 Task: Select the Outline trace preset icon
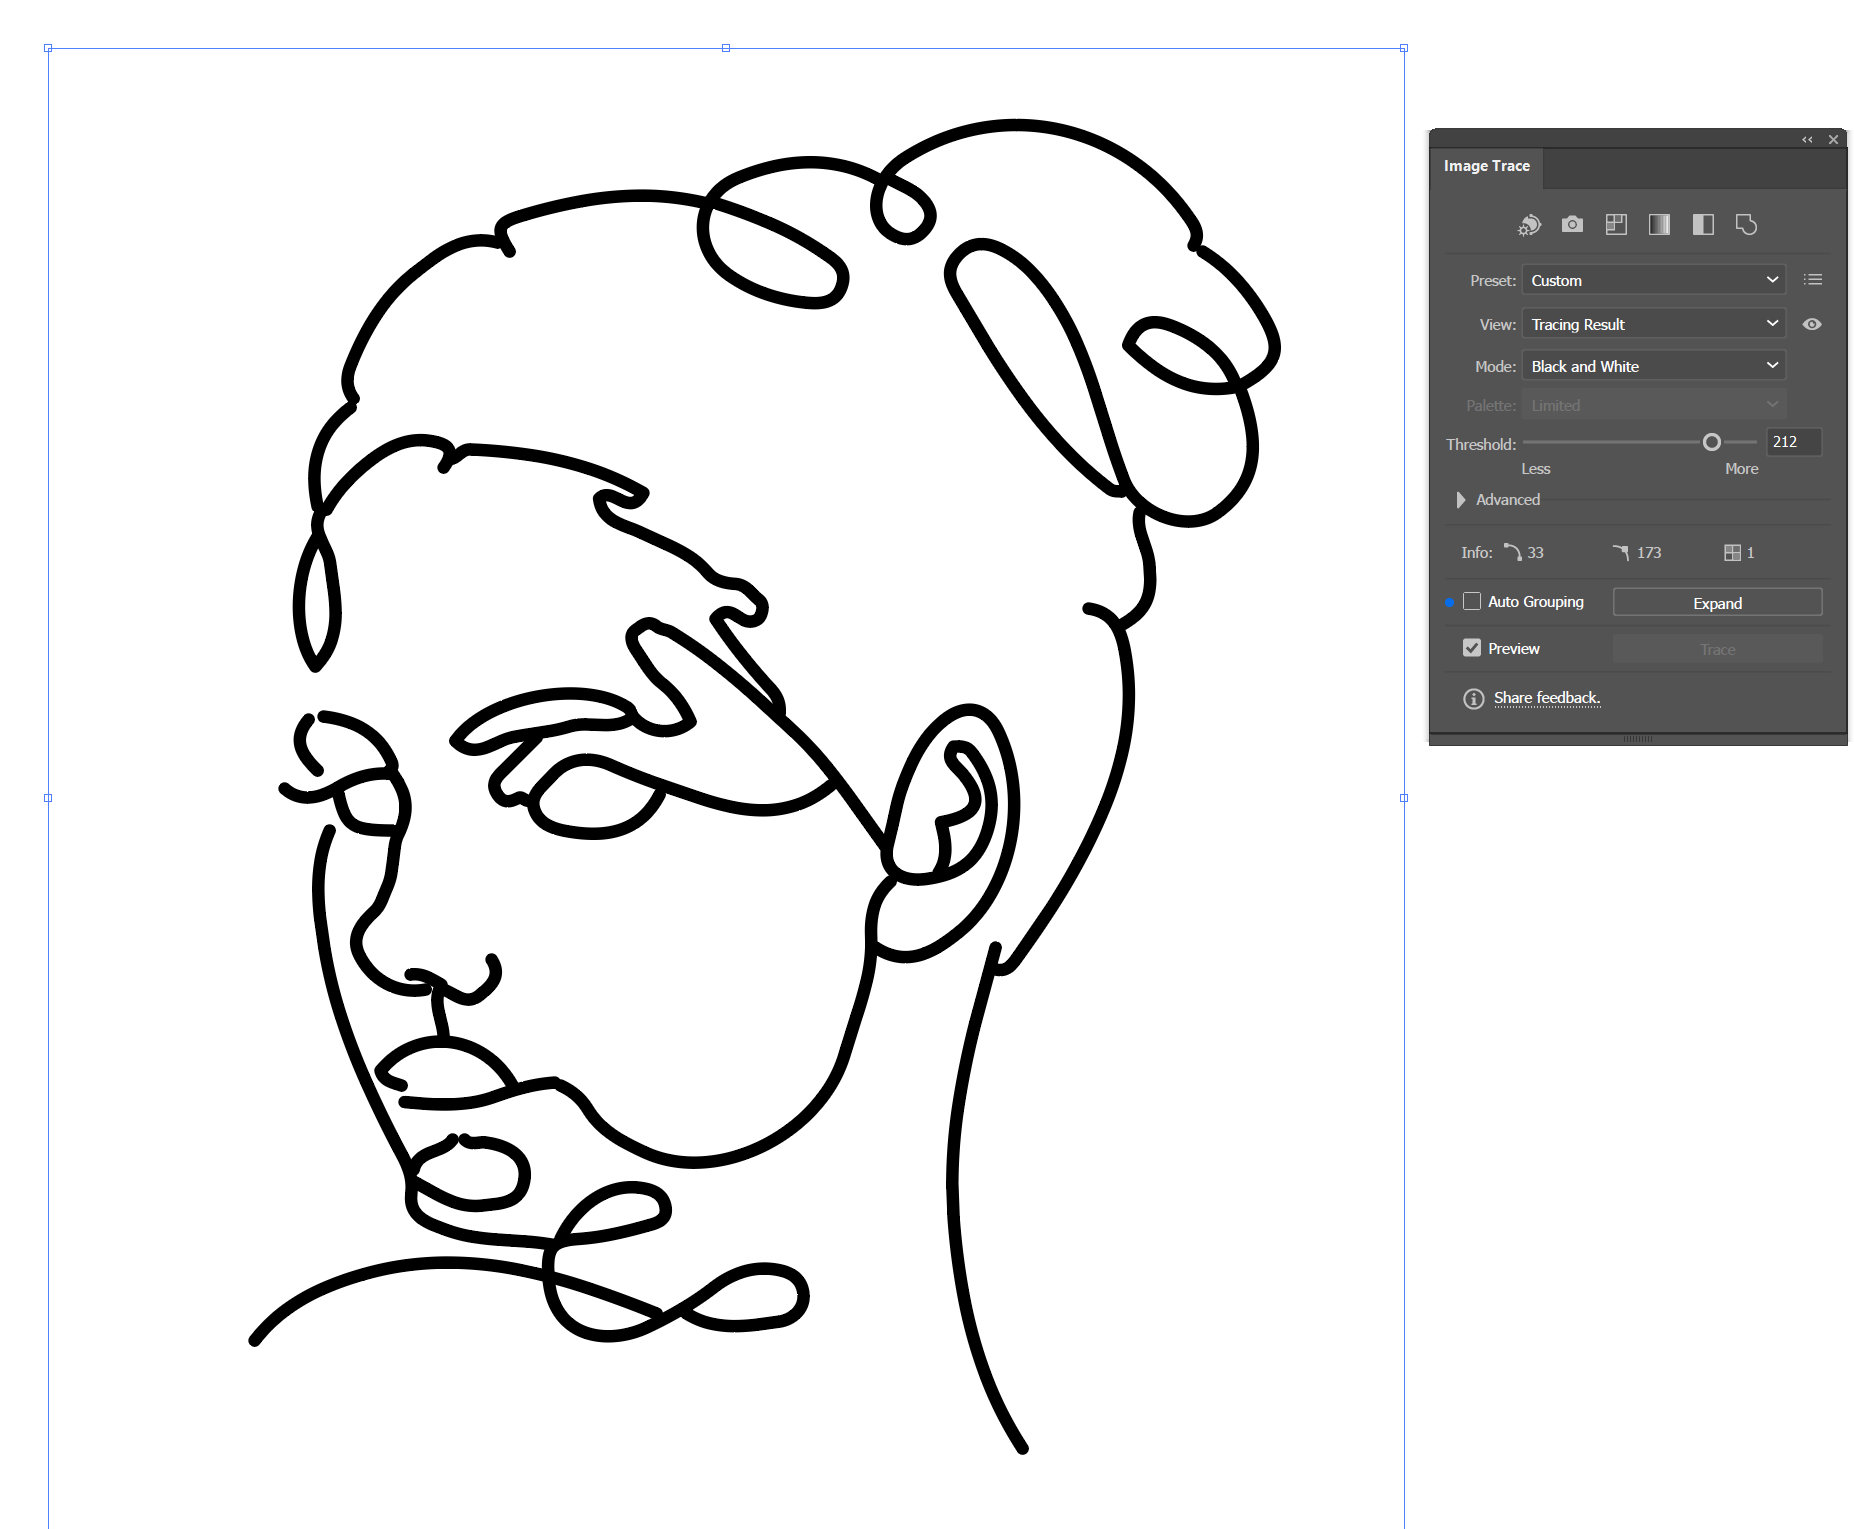(1746, 225)
